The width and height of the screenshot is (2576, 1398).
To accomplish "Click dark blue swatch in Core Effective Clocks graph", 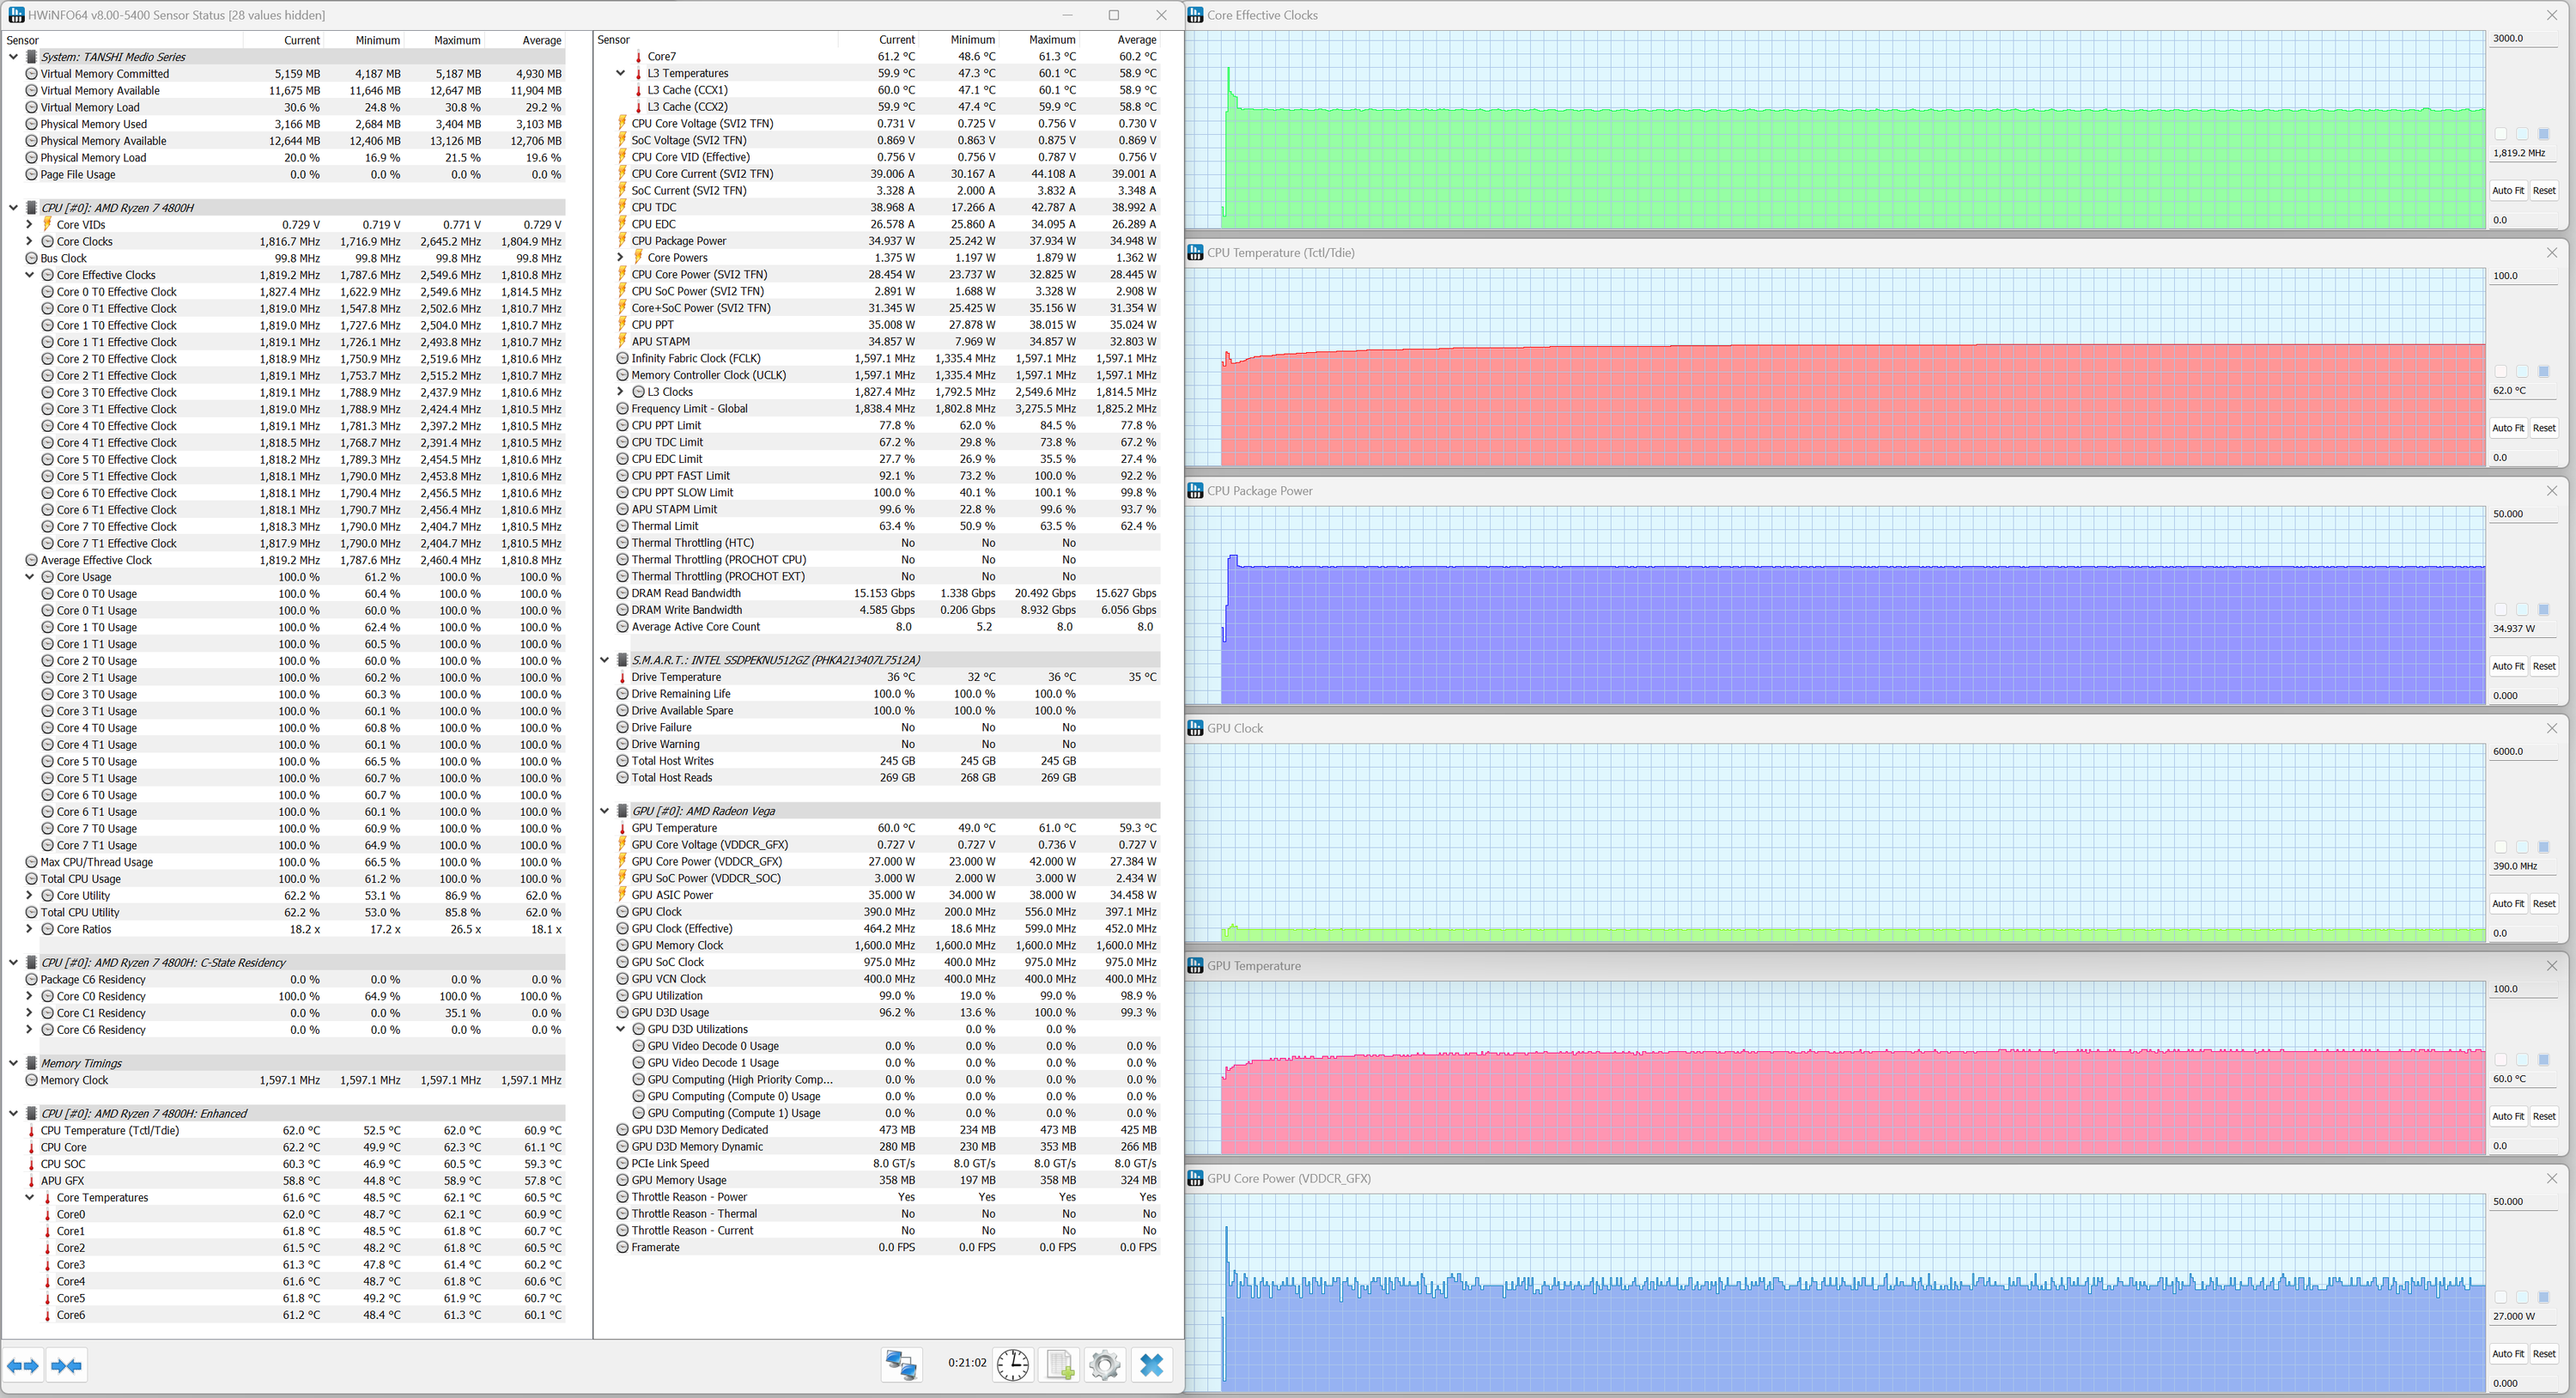I will coord(2543,134).
